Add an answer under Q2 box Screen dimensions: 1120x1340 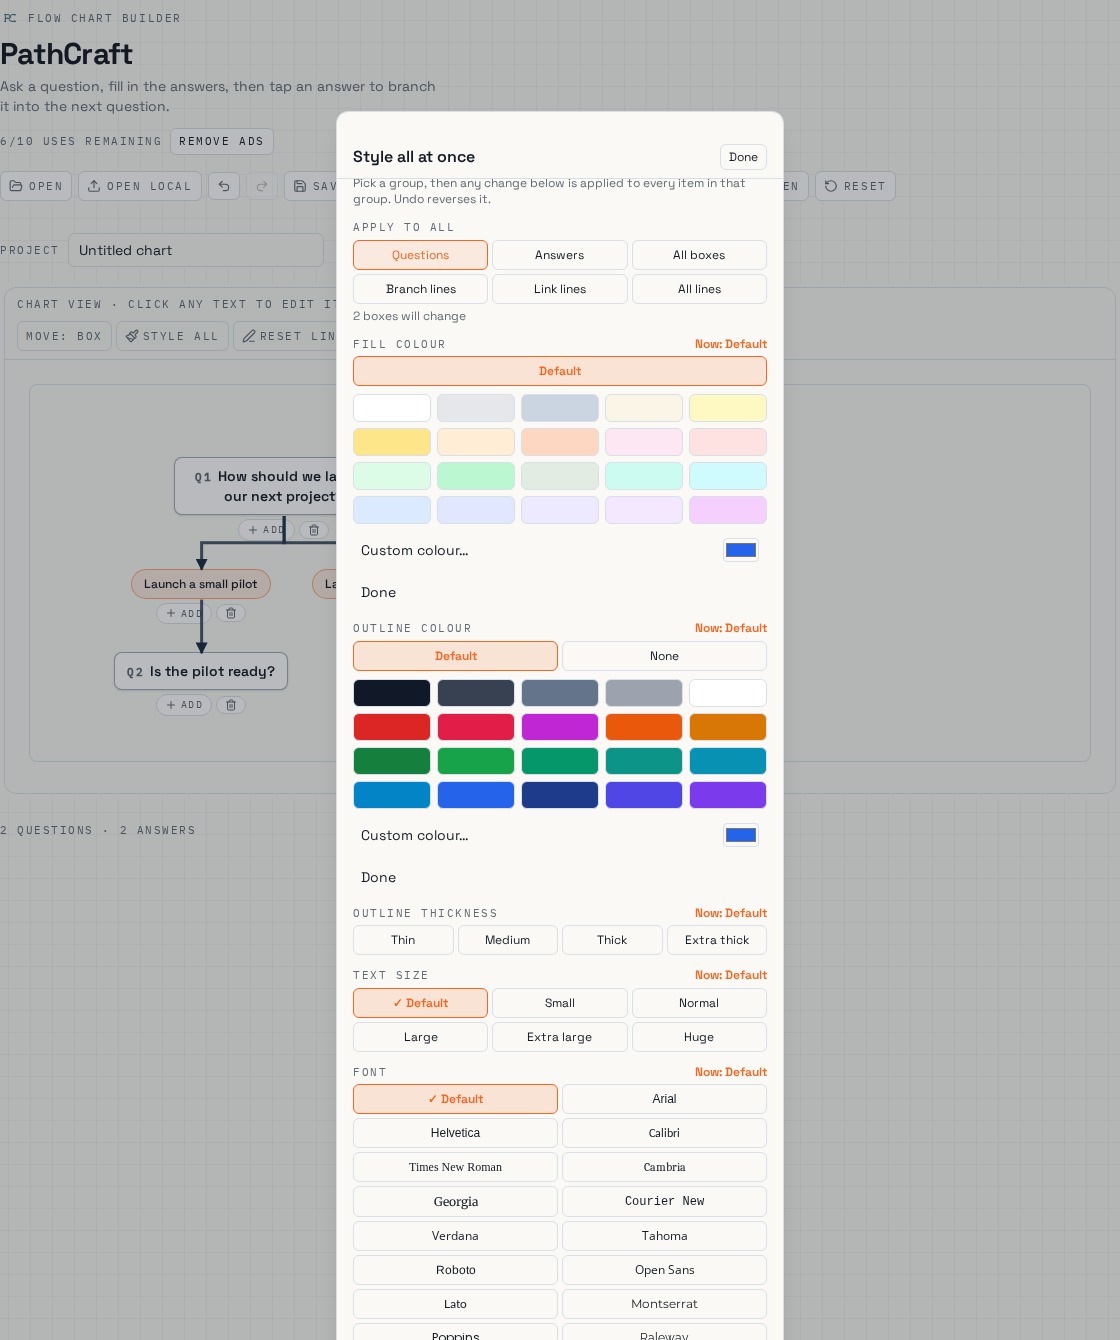tap(184, 705)
